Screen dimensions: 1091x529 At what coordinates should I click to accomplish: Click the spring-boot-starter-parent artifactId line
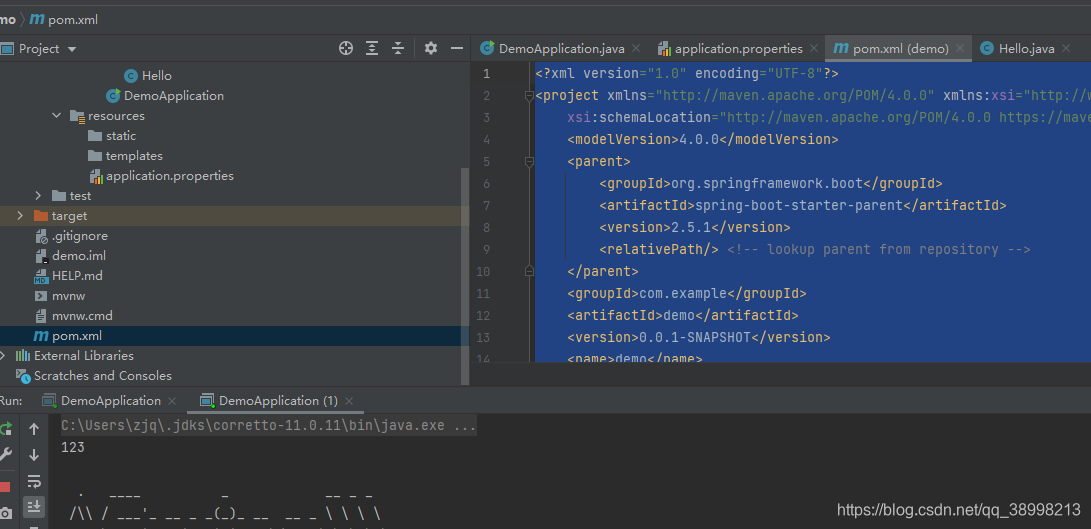(802, 205)
